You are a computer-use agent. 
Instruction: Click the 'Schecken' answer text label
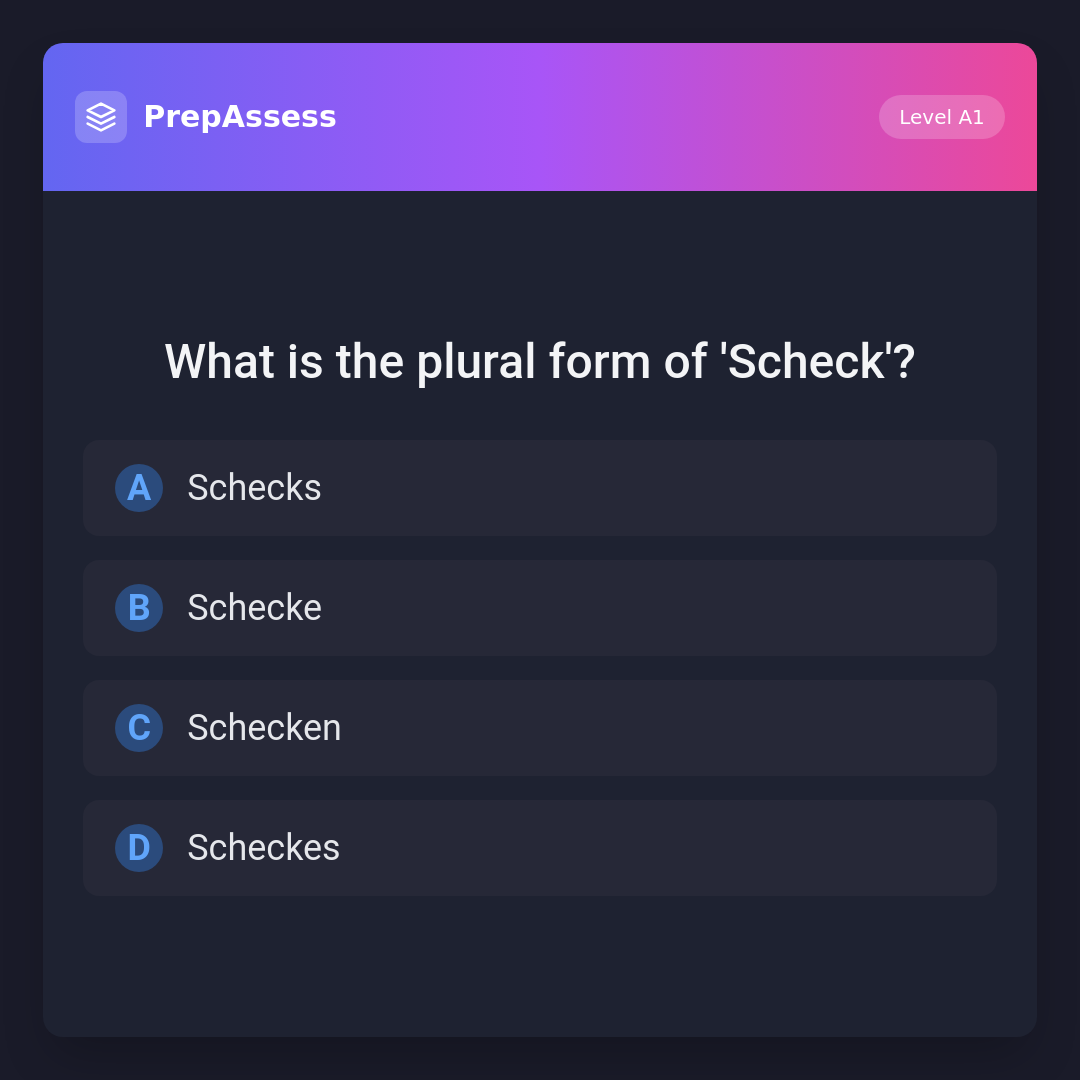[x=264, y=728]
